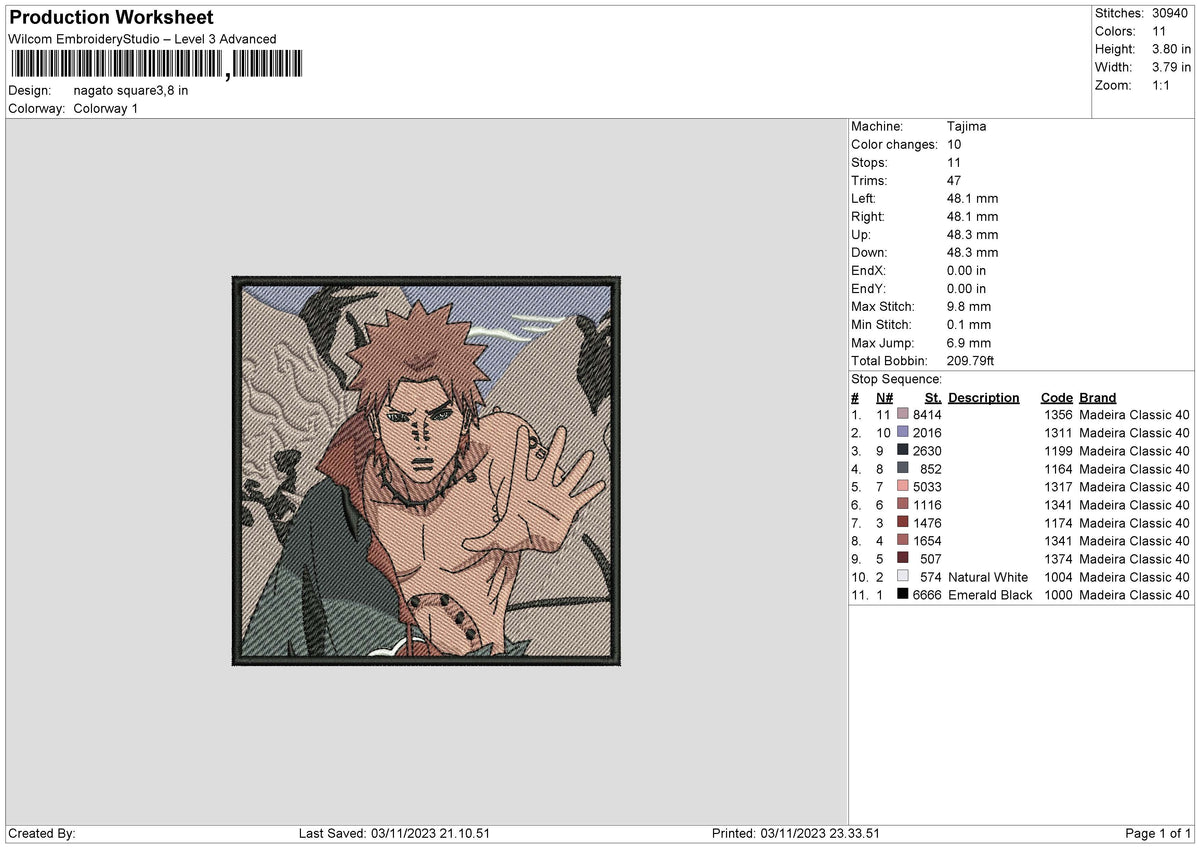Click the Code column header

[x=1056, y=398]
